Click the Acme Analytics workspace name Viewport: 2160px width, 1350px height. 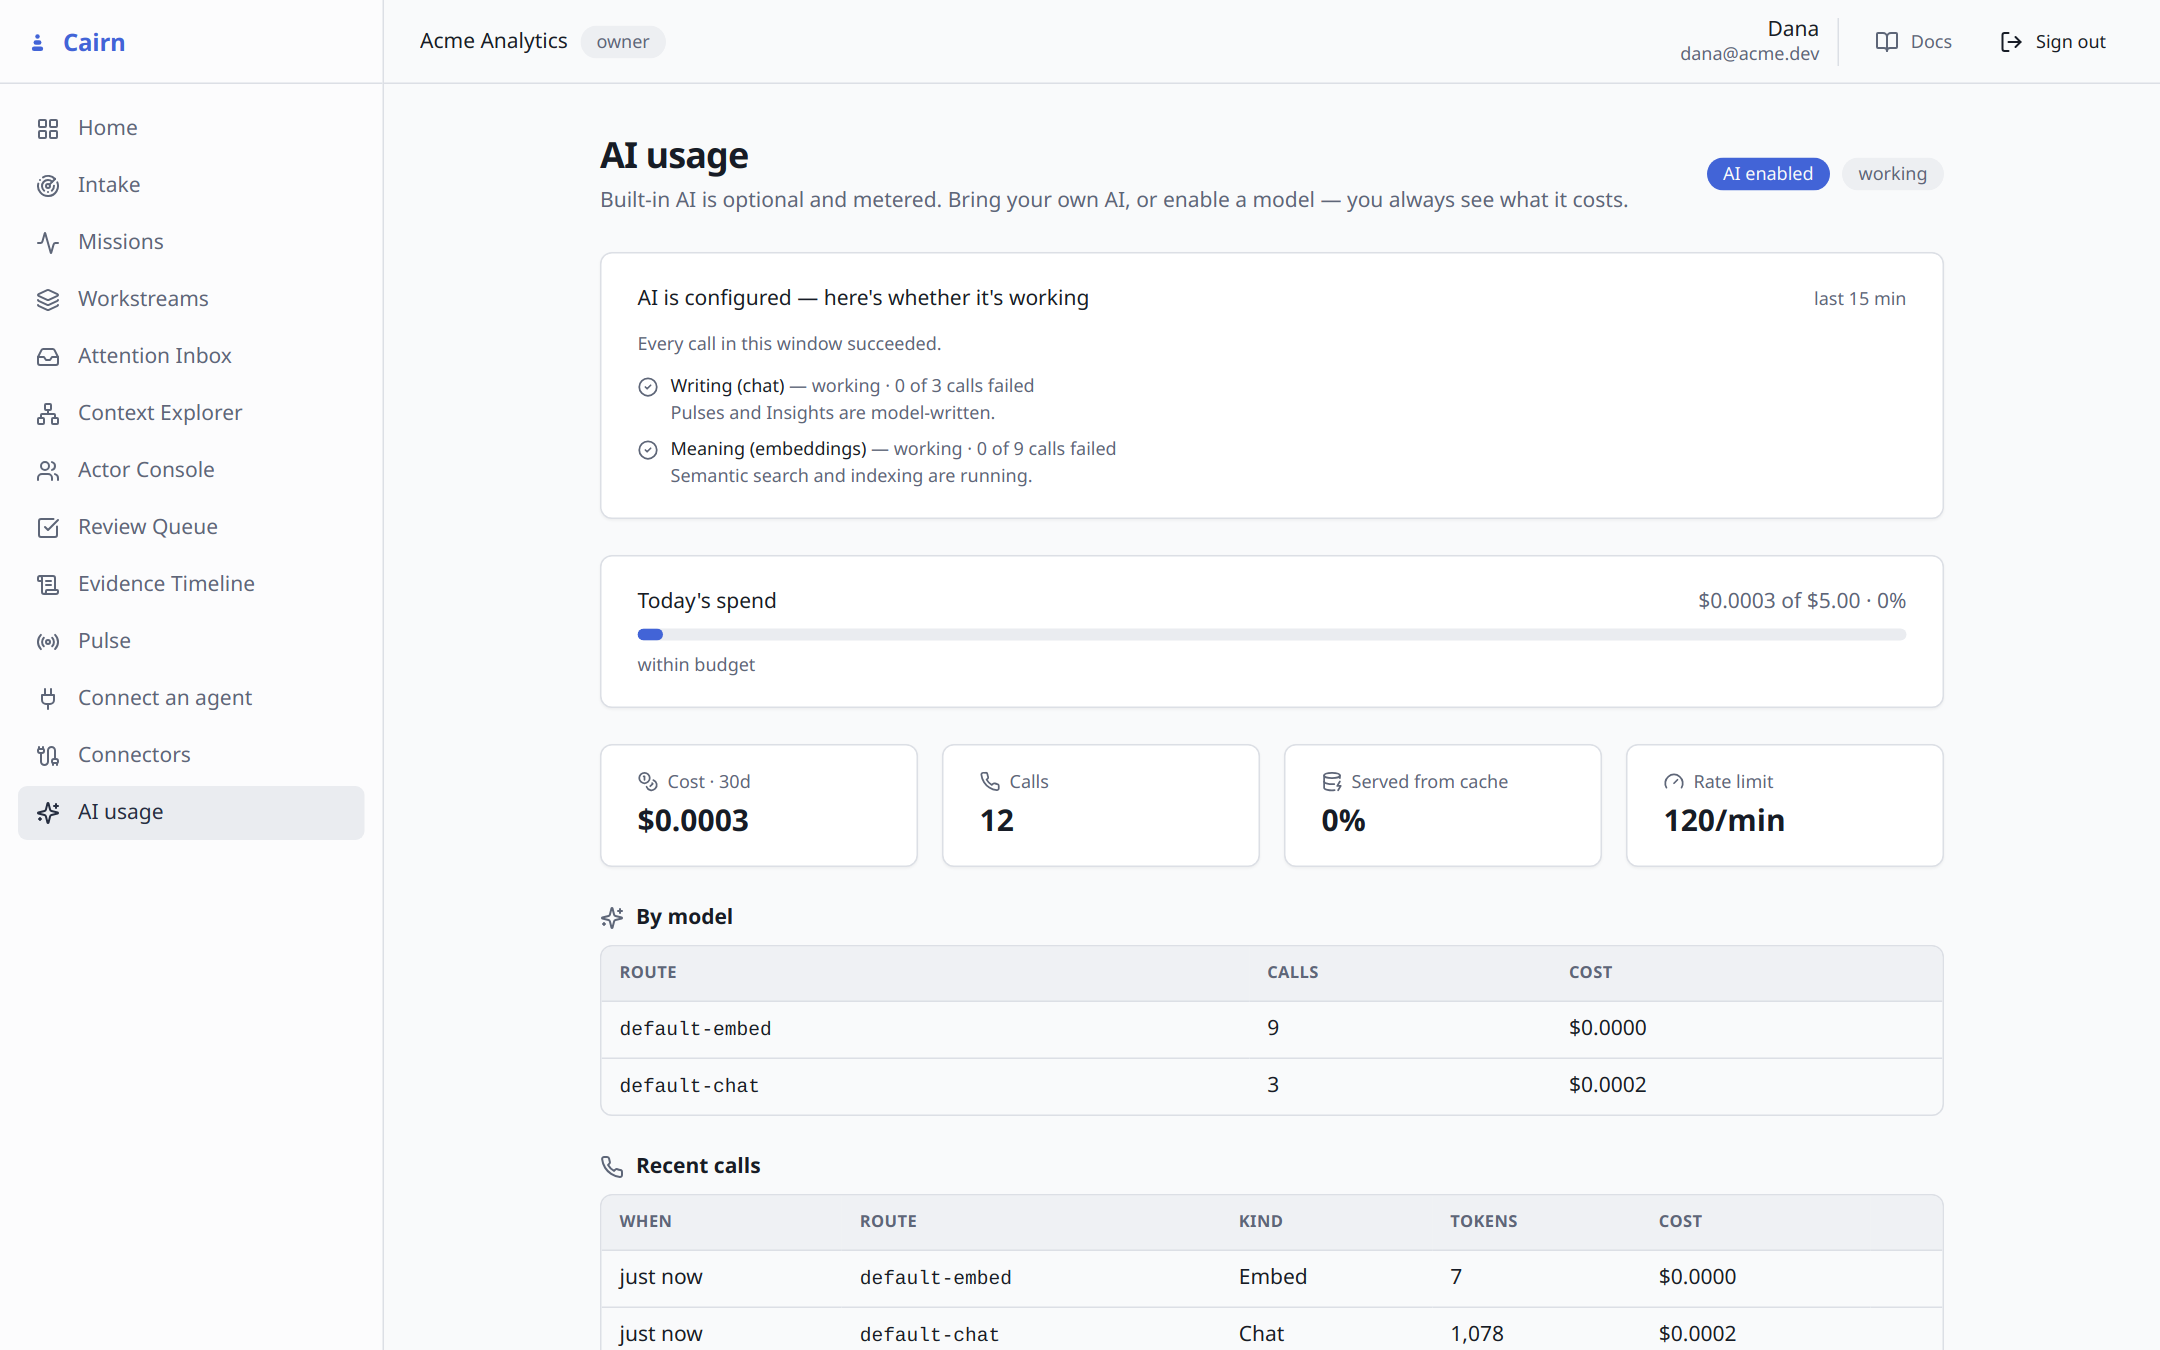tap(493, 41)
